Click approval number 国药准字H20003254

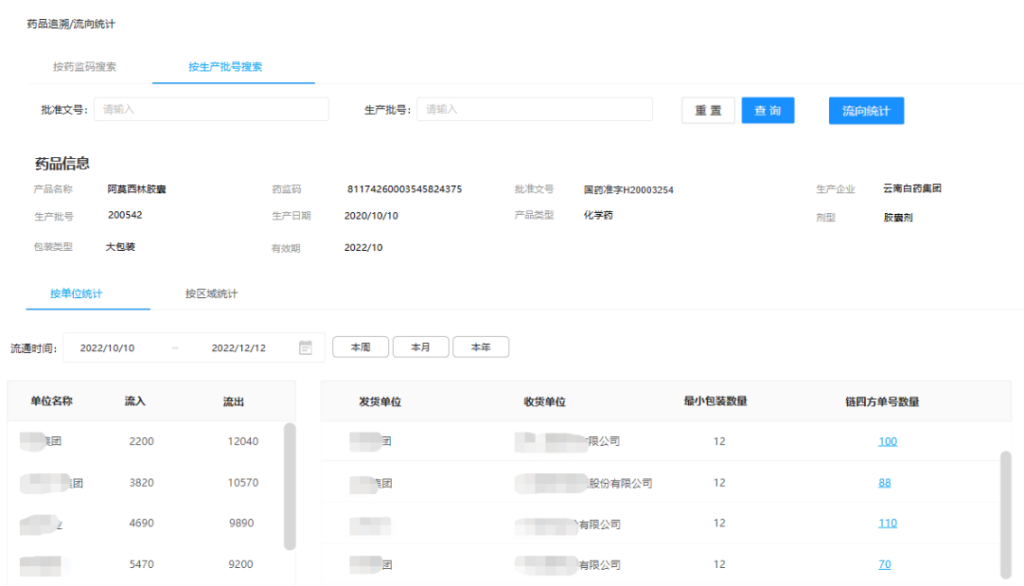pos(628,189)
